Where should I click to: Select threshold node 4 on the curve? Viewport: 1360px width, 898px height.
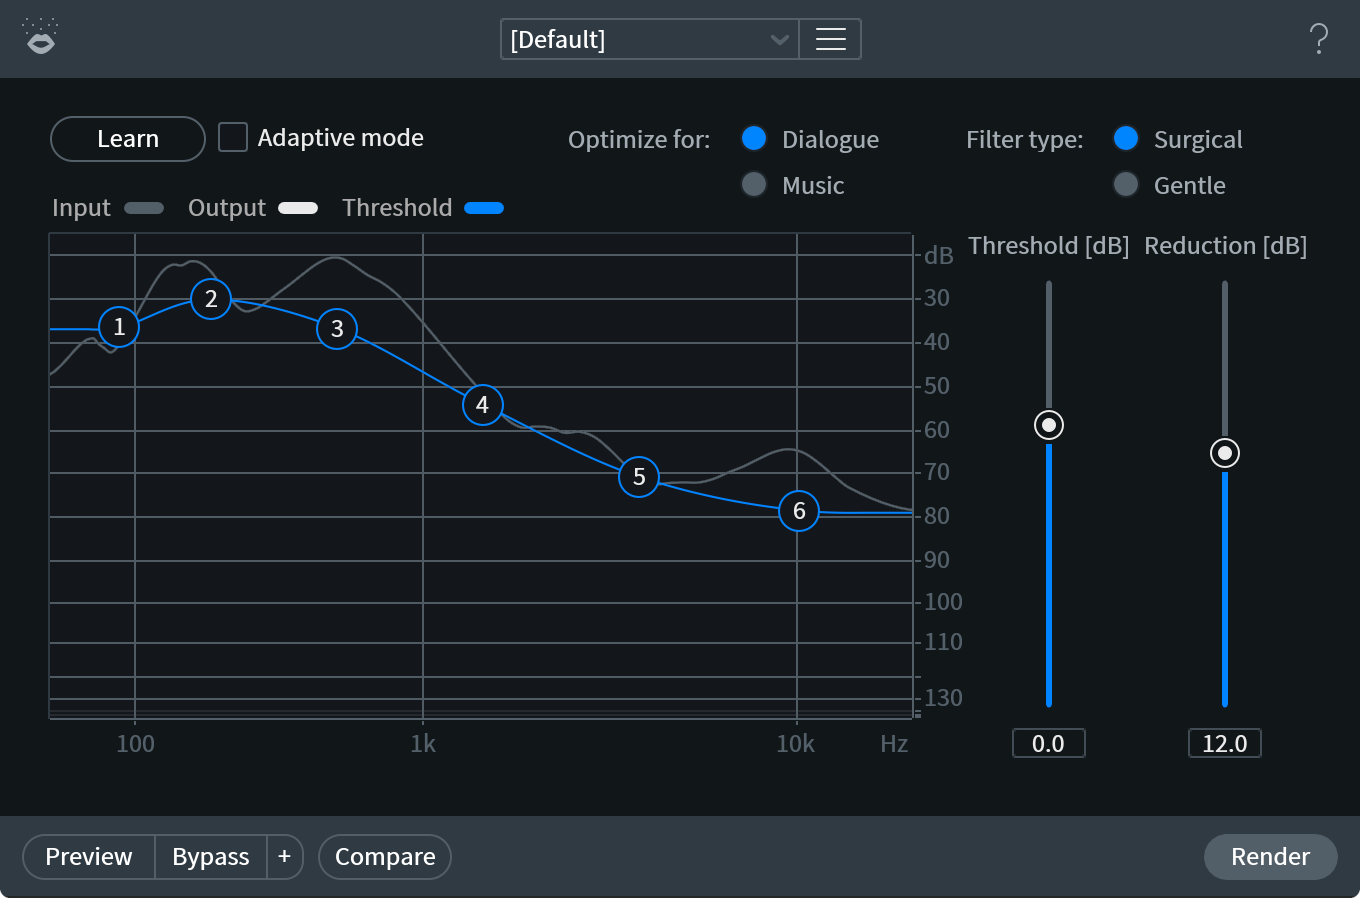pyautogui.click(x=483, y=405)
